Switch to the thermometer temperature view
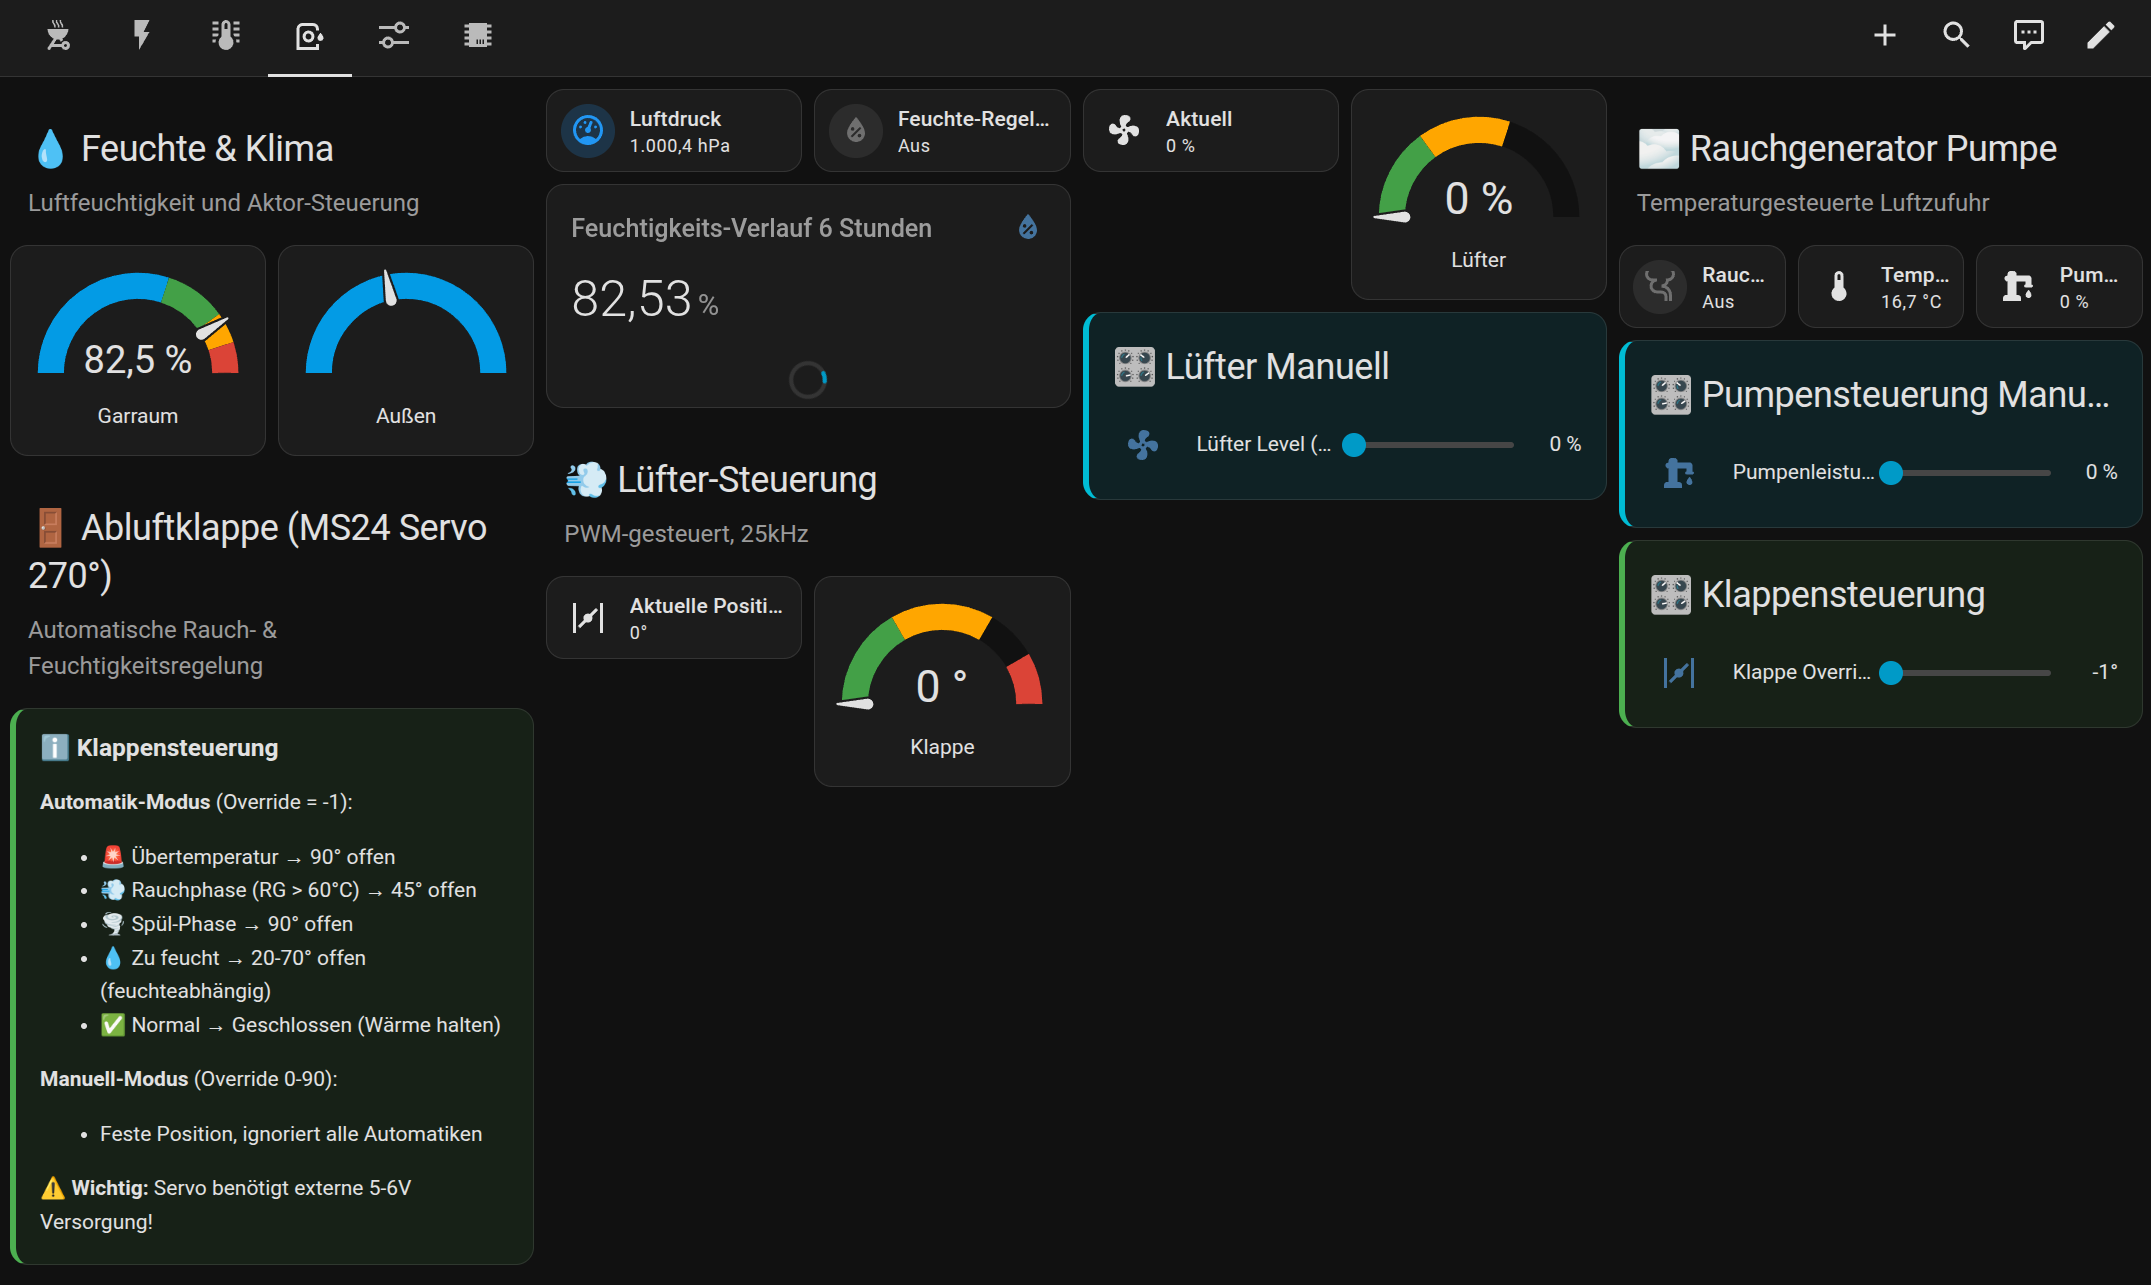The width and height of the screenshot is (2151, 1285). [225, 36]
